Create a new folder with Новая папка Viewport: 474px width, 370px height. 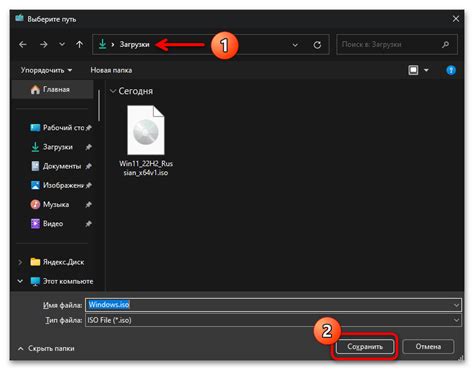[111, 70]
